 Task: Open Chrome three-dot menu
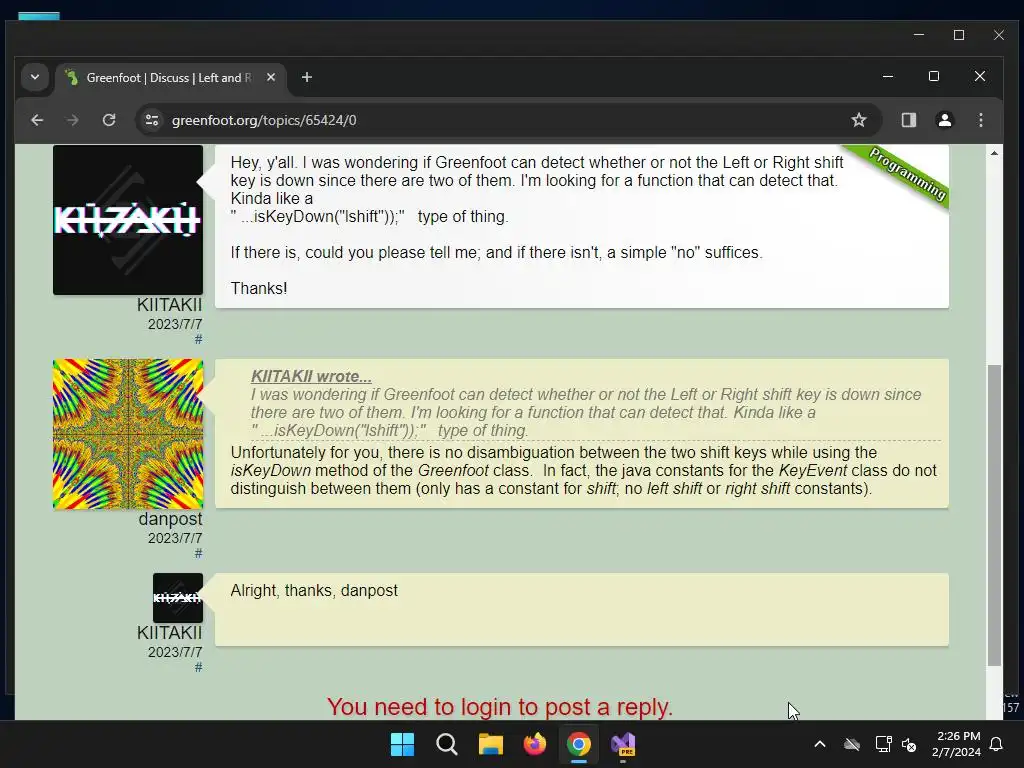(x=980, y=120)
